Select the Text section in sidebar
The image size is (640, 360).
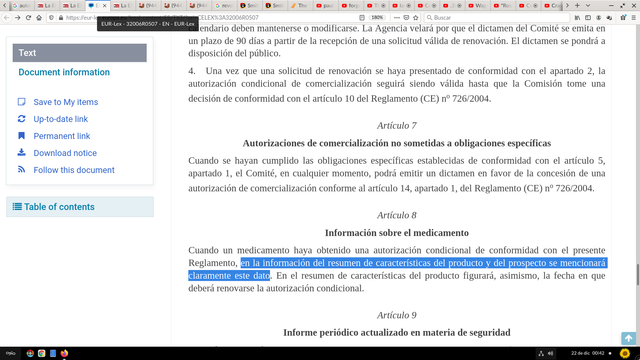tap(80, 53)
